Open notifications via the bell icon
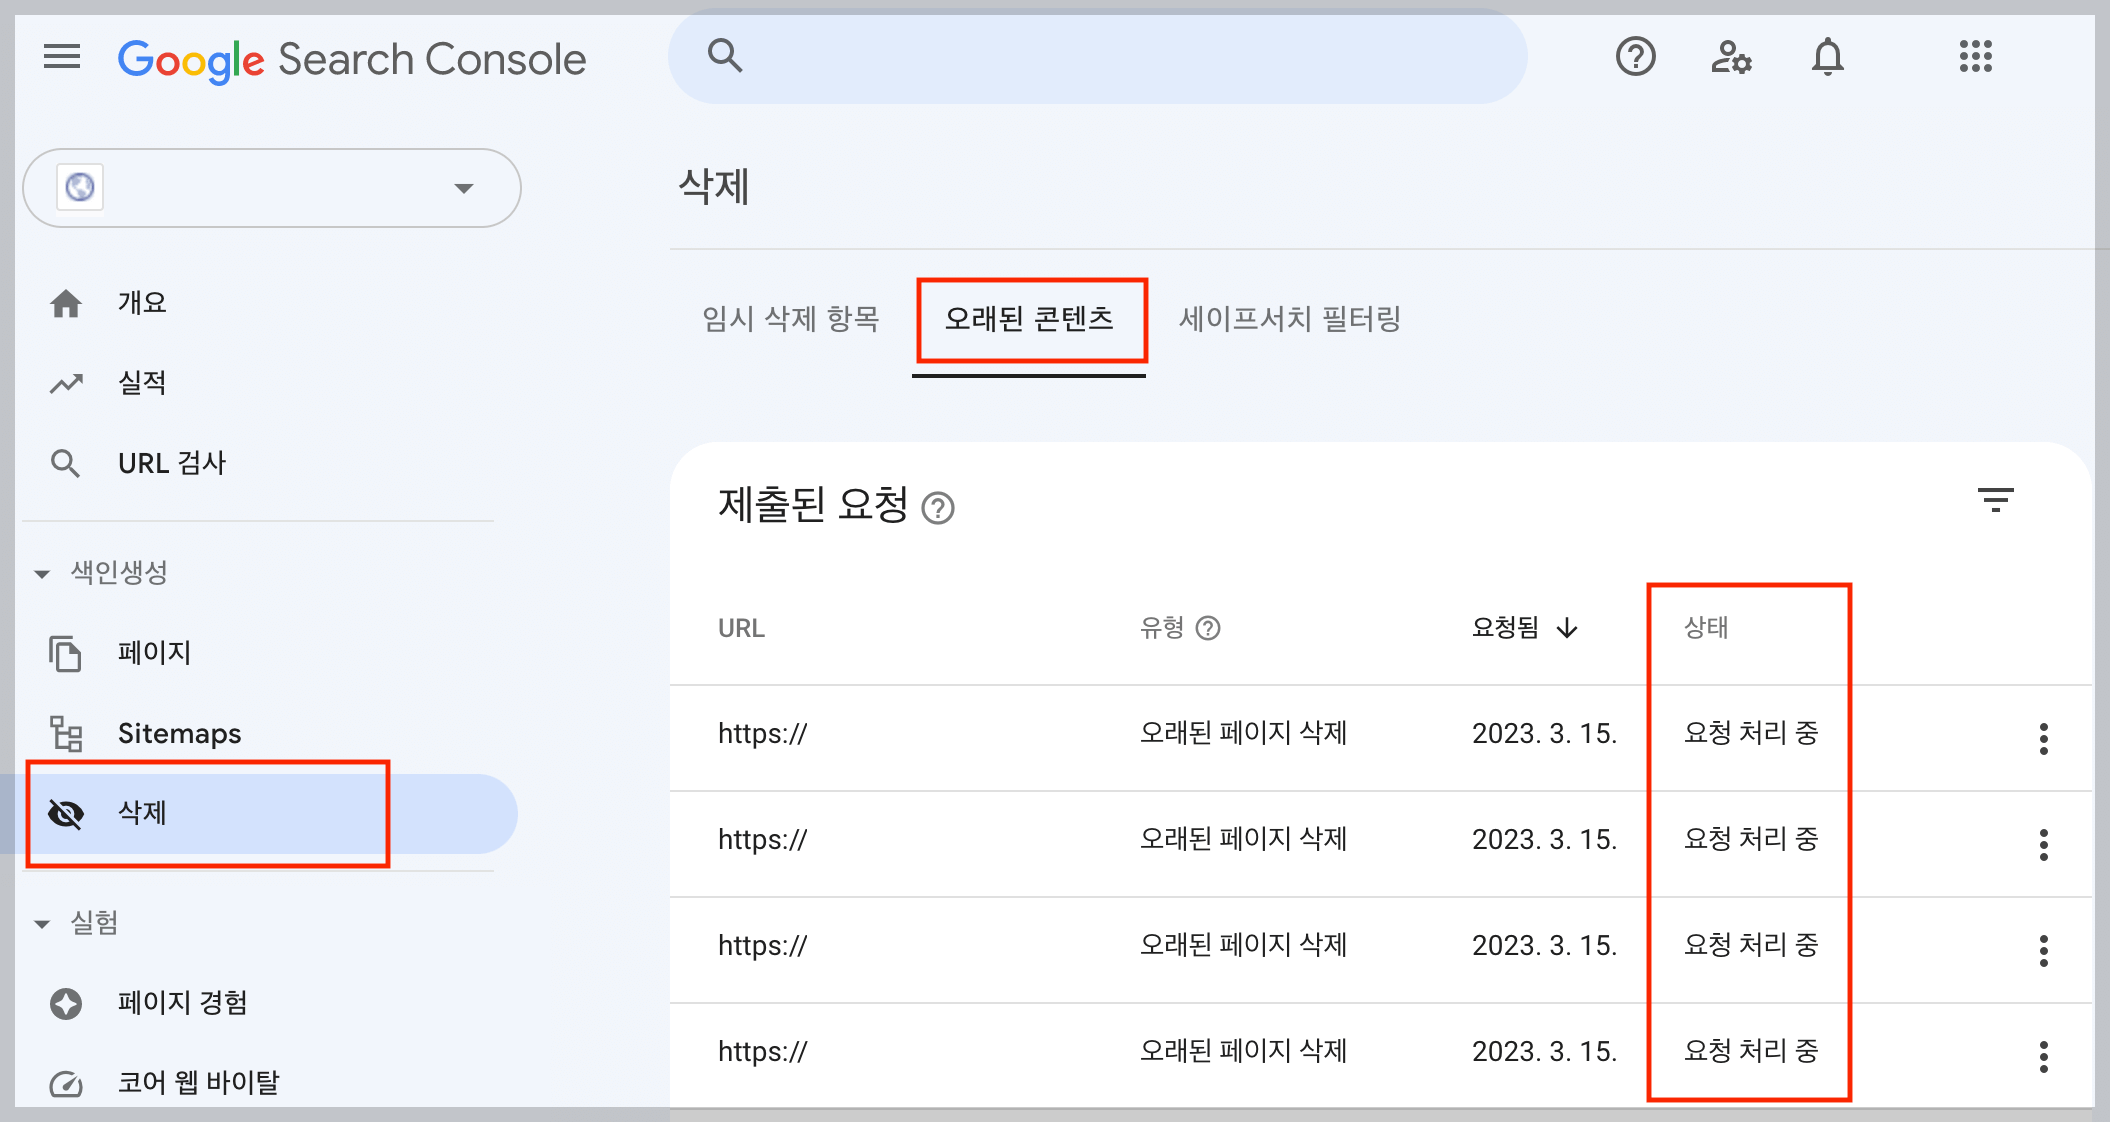Image resolution: width=2110 pixels, height=1122 pixels. coord(1827,57)
